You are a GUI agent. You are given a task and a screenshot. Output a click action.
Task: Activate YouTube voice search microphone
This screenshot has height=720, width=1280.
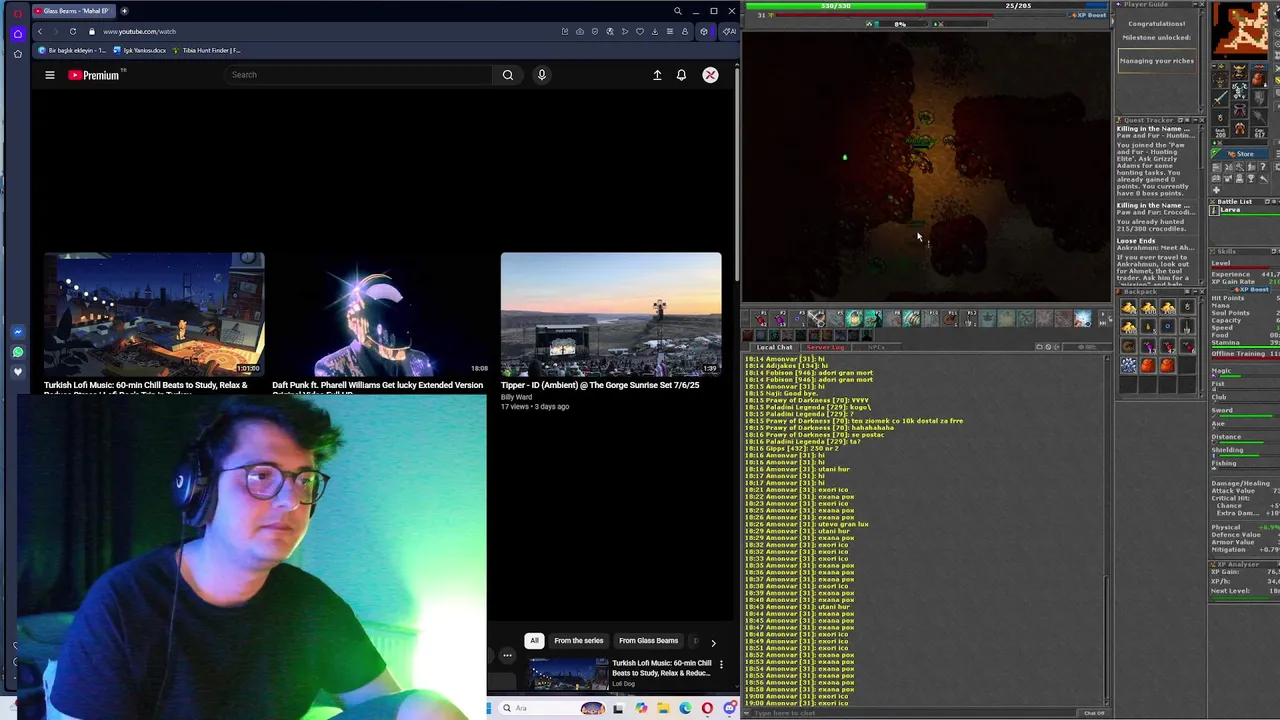tap(542, 75)
